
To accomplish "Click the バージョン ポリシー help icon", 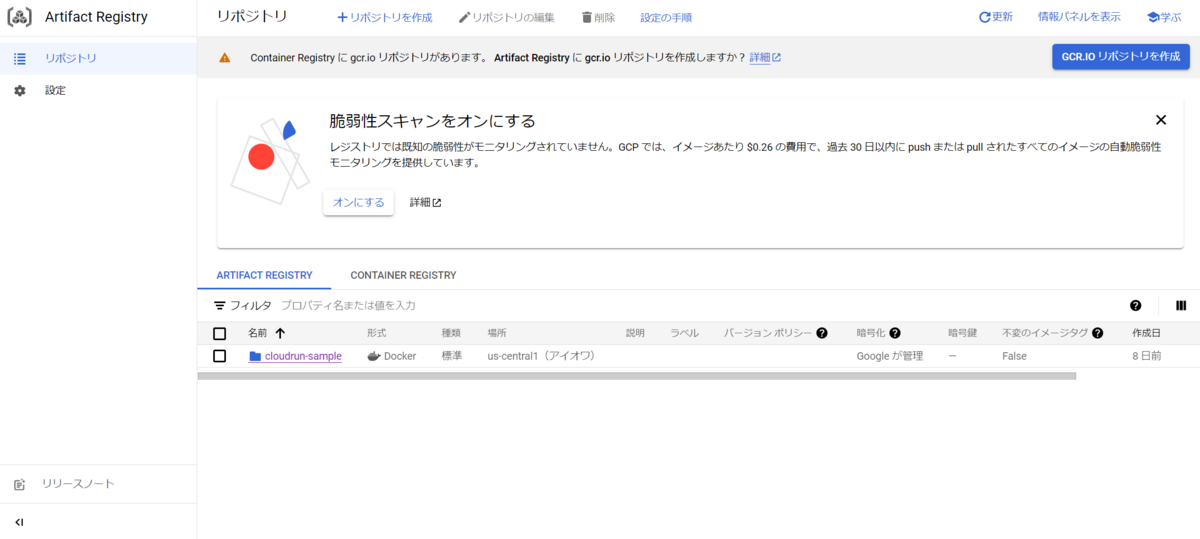I will 822,333.
